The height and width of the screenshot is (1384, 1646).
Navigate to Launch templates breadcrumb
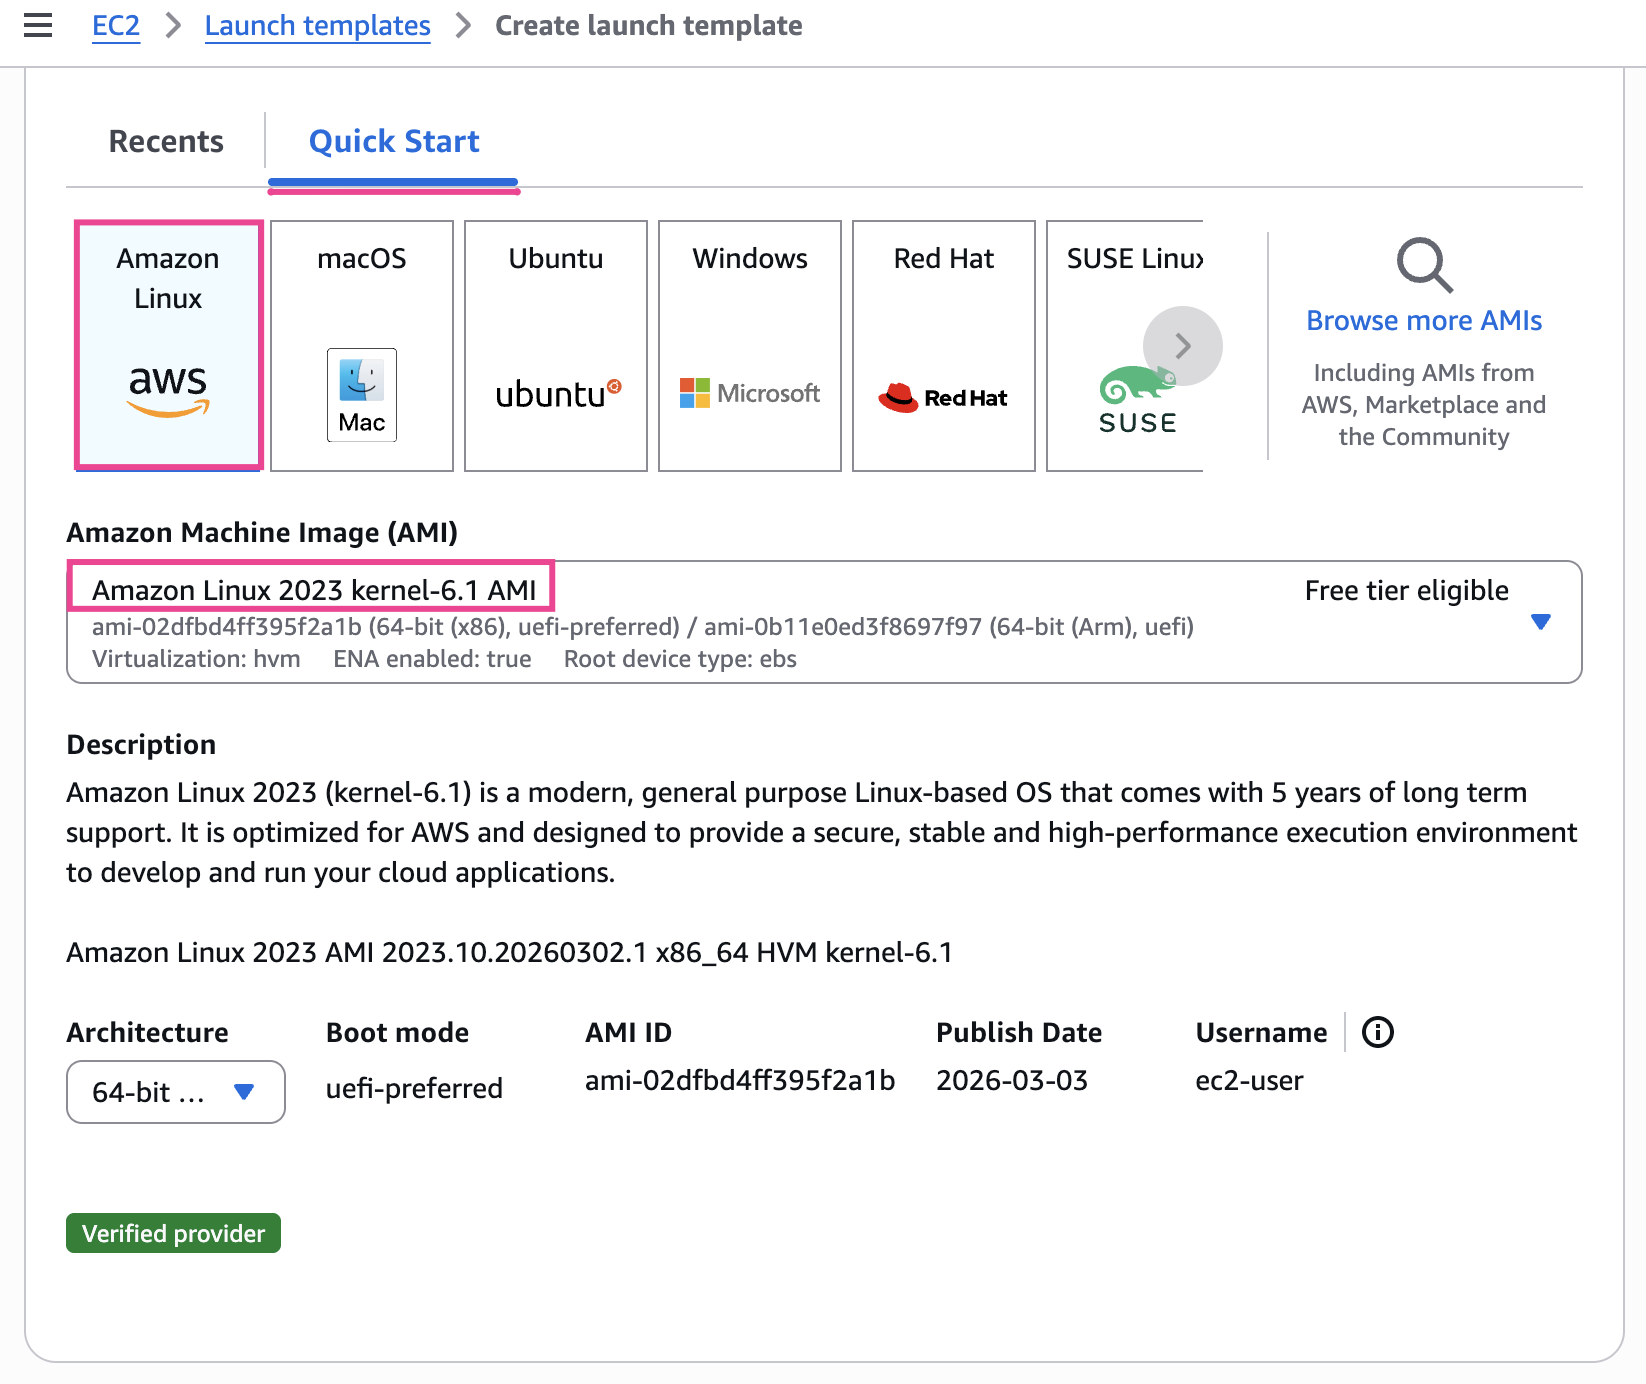pyautogui.click(x=317, y=26)
